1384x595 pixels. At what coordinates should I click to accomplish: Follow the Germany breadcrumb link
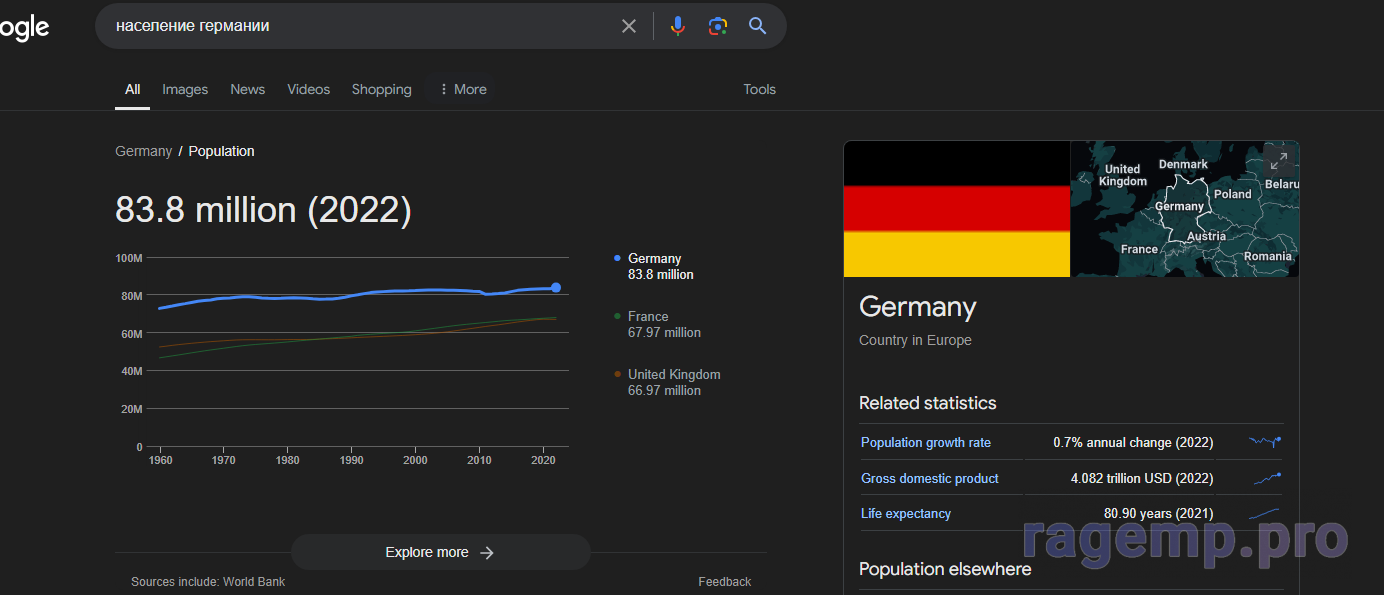pyautogui.click(x=143, y=151)
